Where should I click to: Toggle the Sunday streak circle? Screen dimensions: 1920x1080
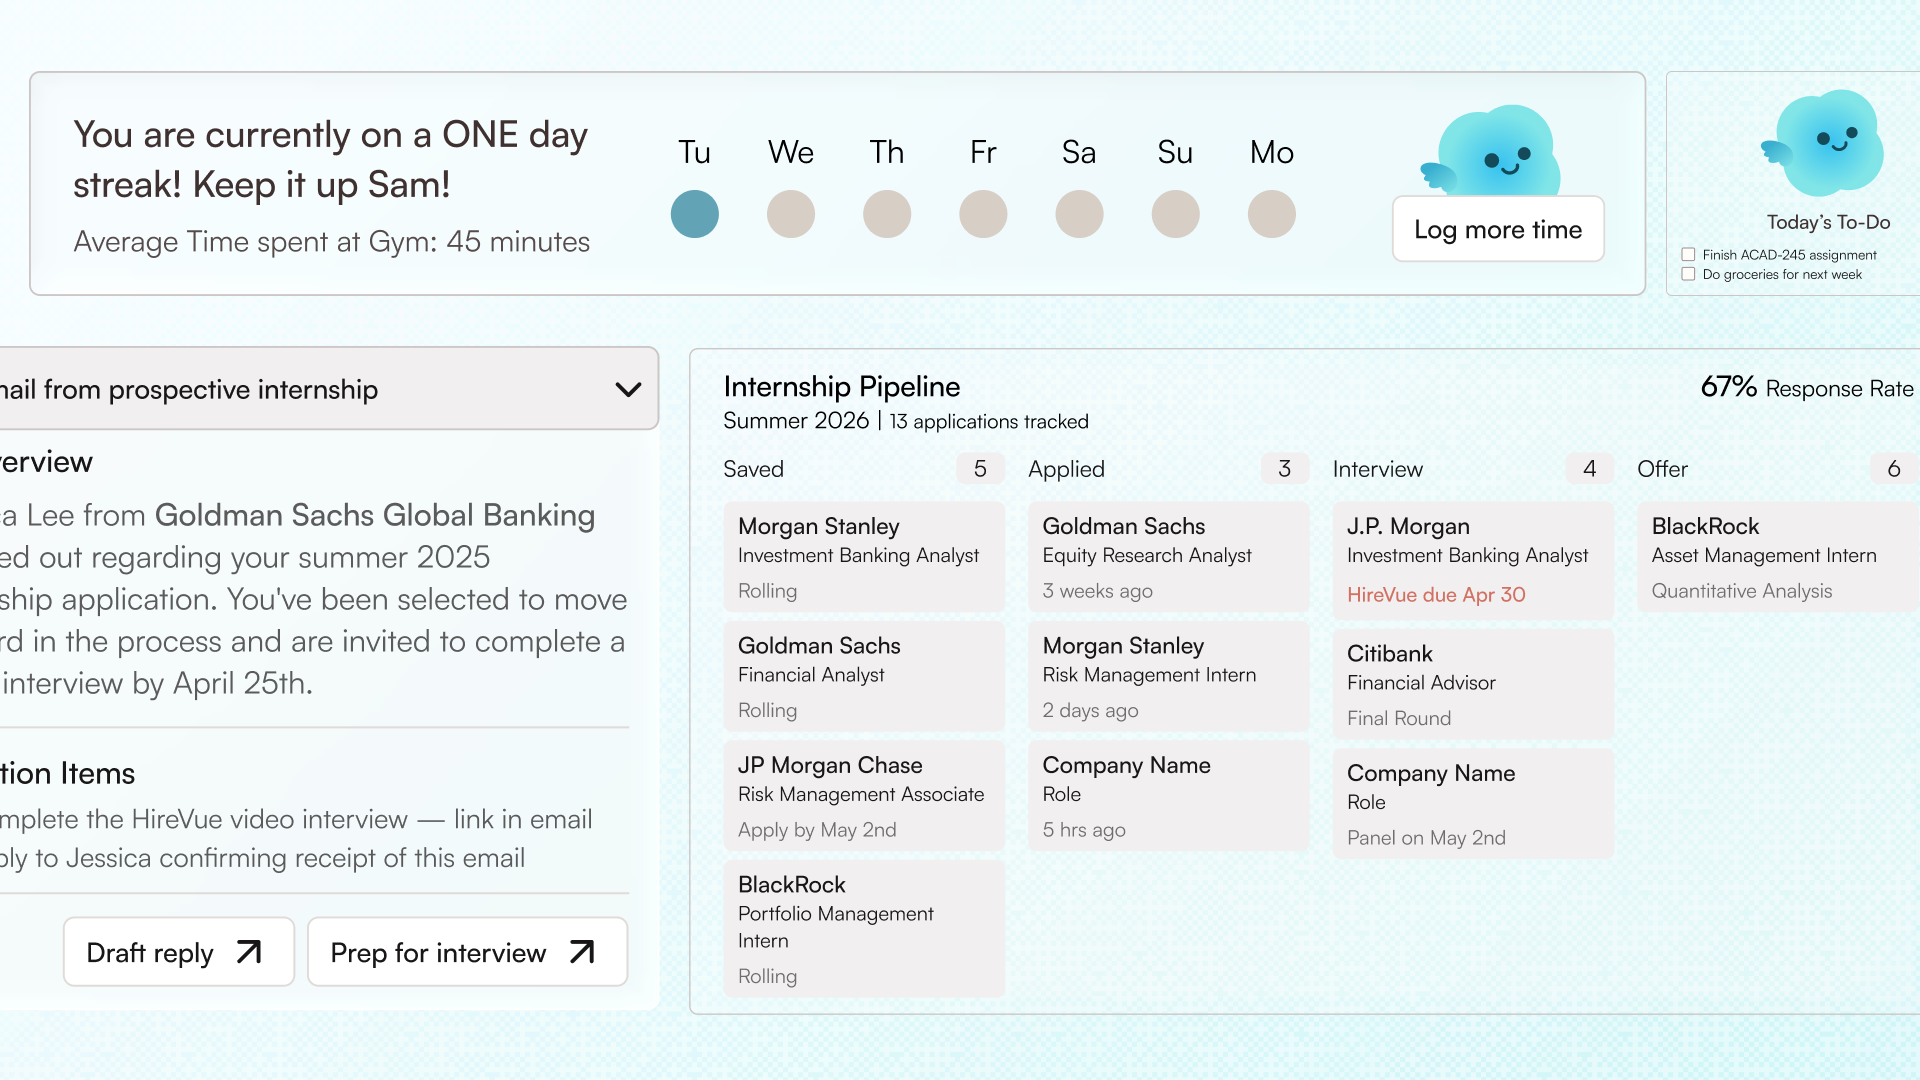[1175, 214]
